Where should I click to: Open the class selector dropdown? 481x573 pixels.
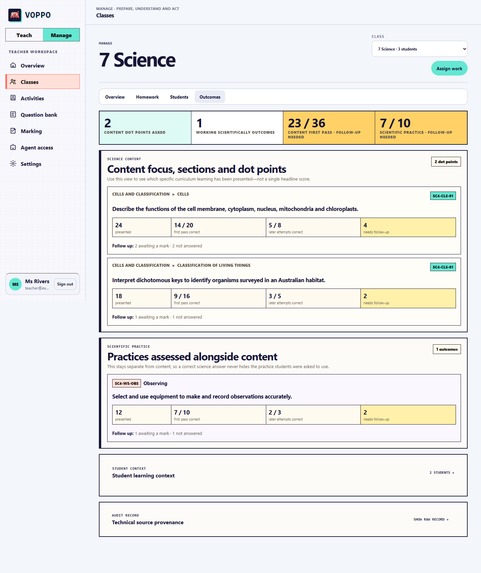(x=420, y=49)
